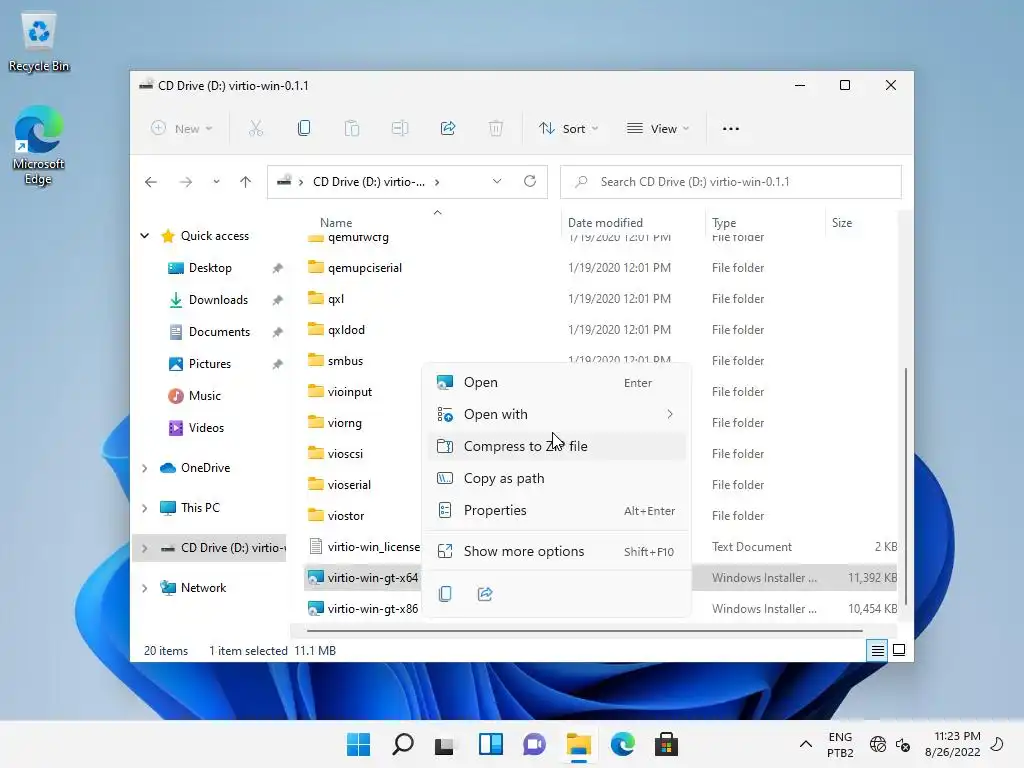1024x768 pixels.
Task: Select the viostor folder
Action: coord(345,516)
